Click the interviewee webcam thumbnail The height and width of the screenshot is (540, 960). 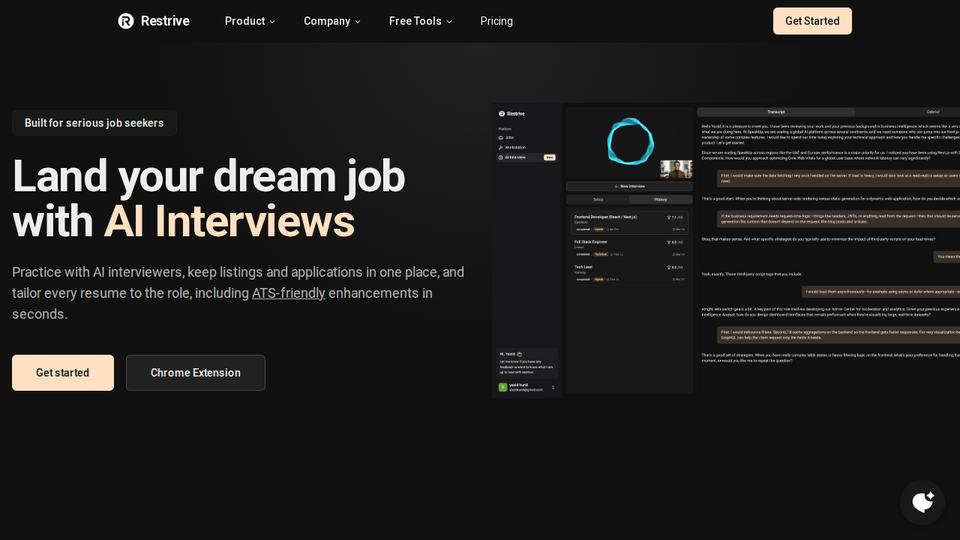676,168
